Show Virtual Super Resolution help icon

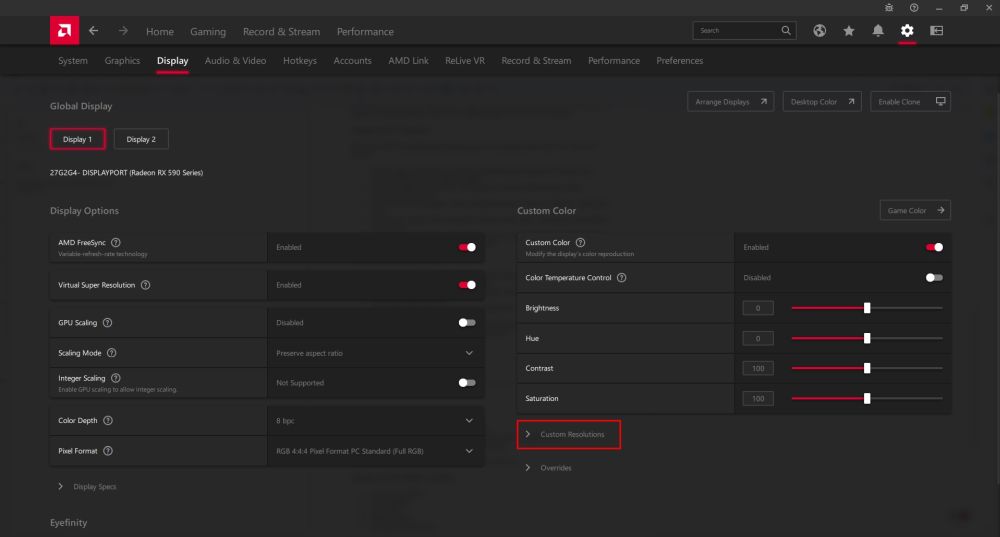coord(145,285)
